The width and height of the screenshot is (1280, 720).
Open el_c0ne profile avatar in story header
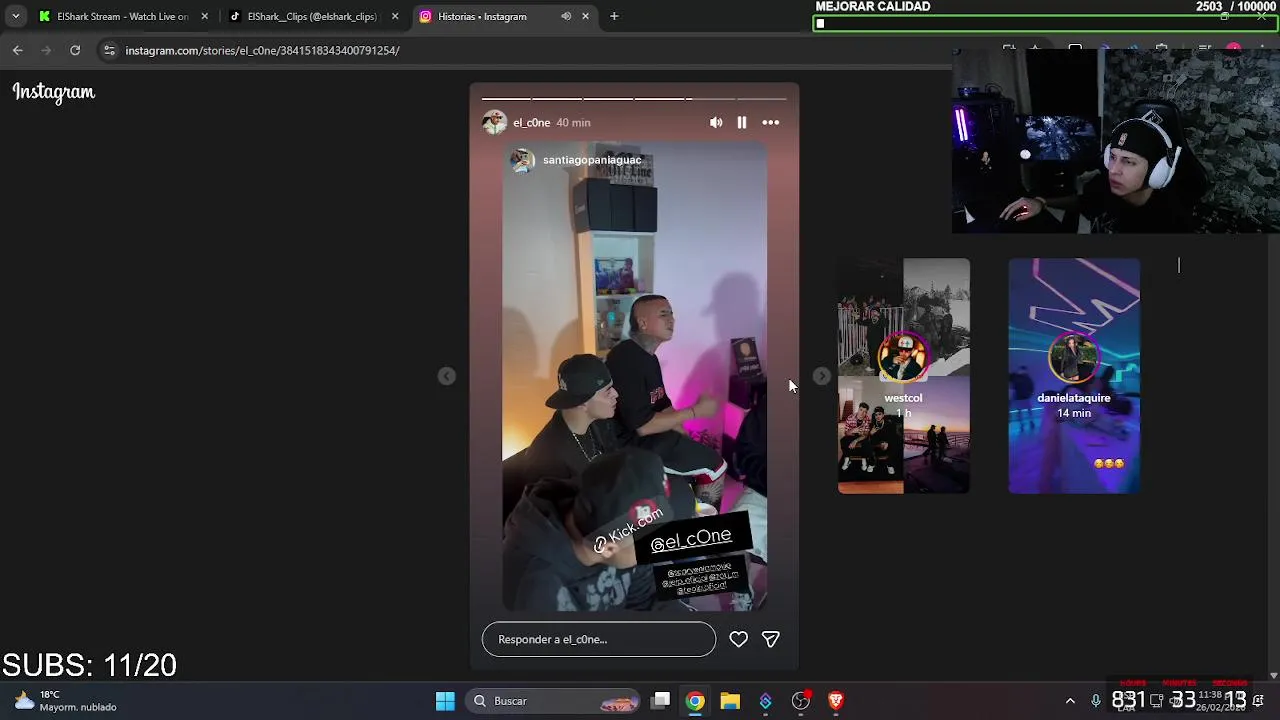tap(494, 122)
